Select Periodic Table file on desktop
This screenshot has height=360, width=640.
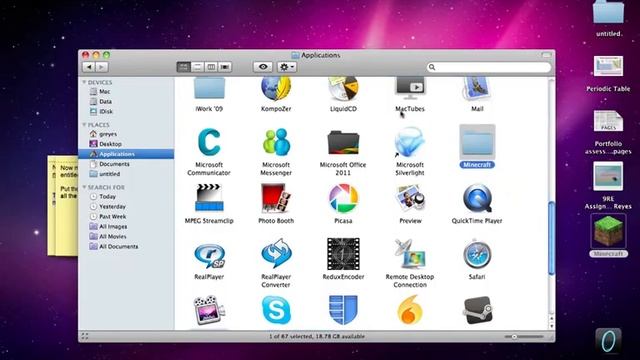(608, 66)
